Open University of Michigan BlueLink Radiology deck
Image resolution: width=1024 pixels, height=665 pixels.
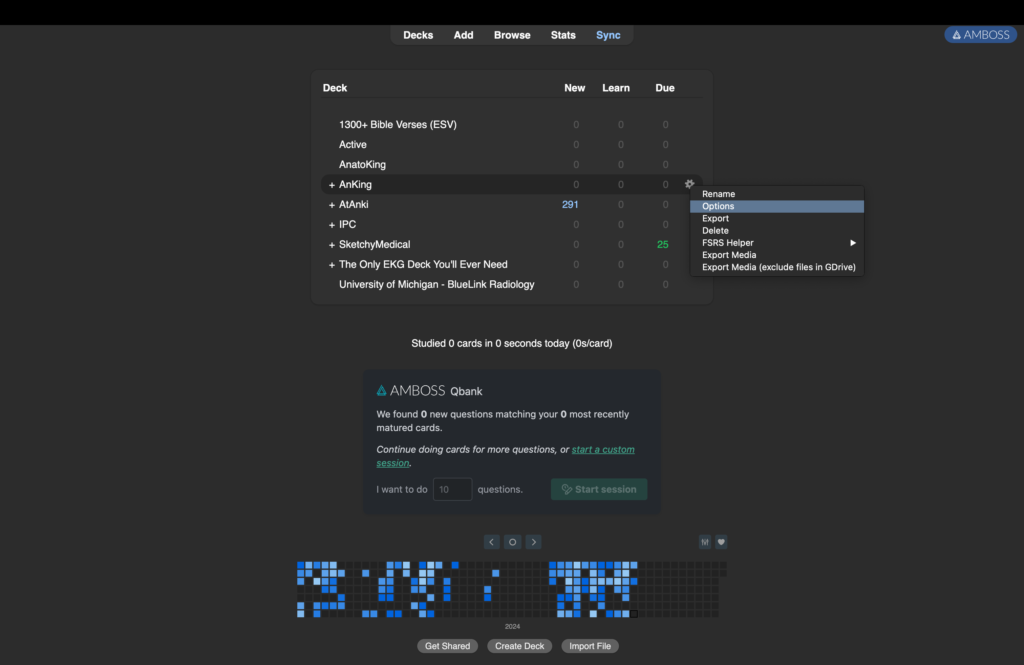(x=436, y=285)
